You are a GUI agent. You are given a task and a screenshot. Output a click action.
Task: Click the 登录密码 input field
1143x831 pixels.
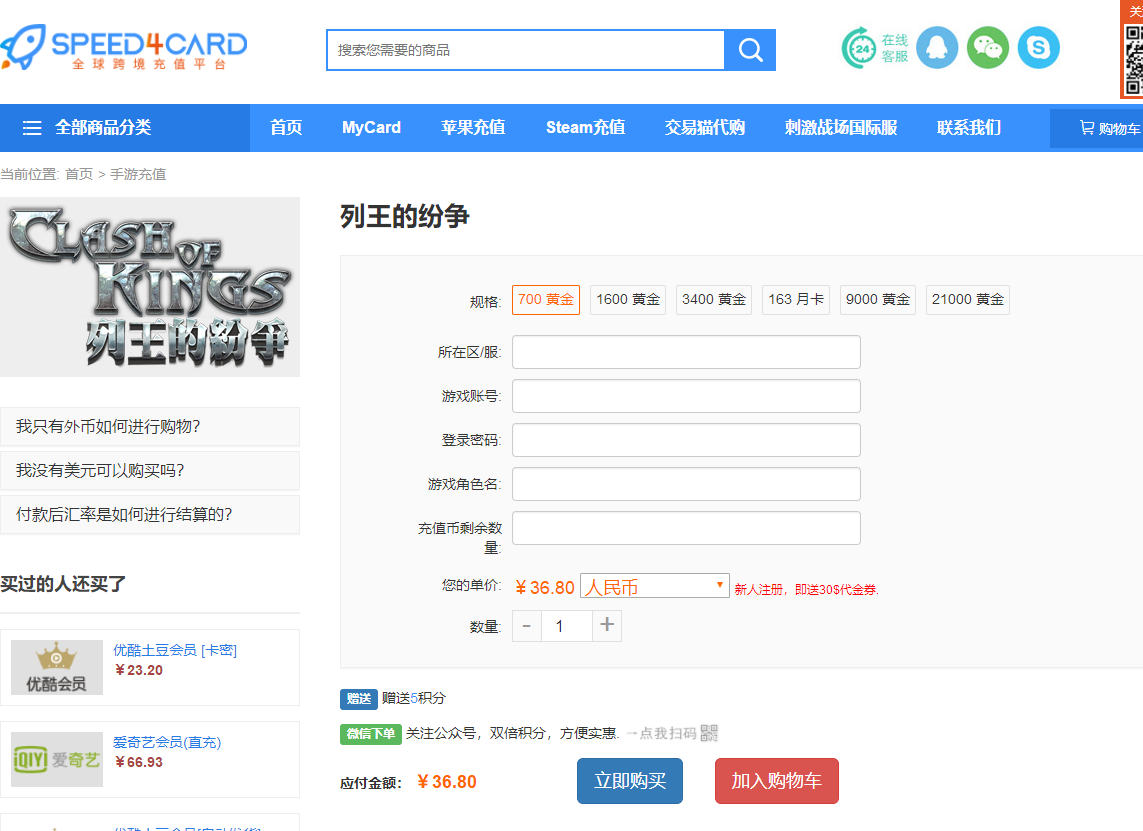coord(686,440)
